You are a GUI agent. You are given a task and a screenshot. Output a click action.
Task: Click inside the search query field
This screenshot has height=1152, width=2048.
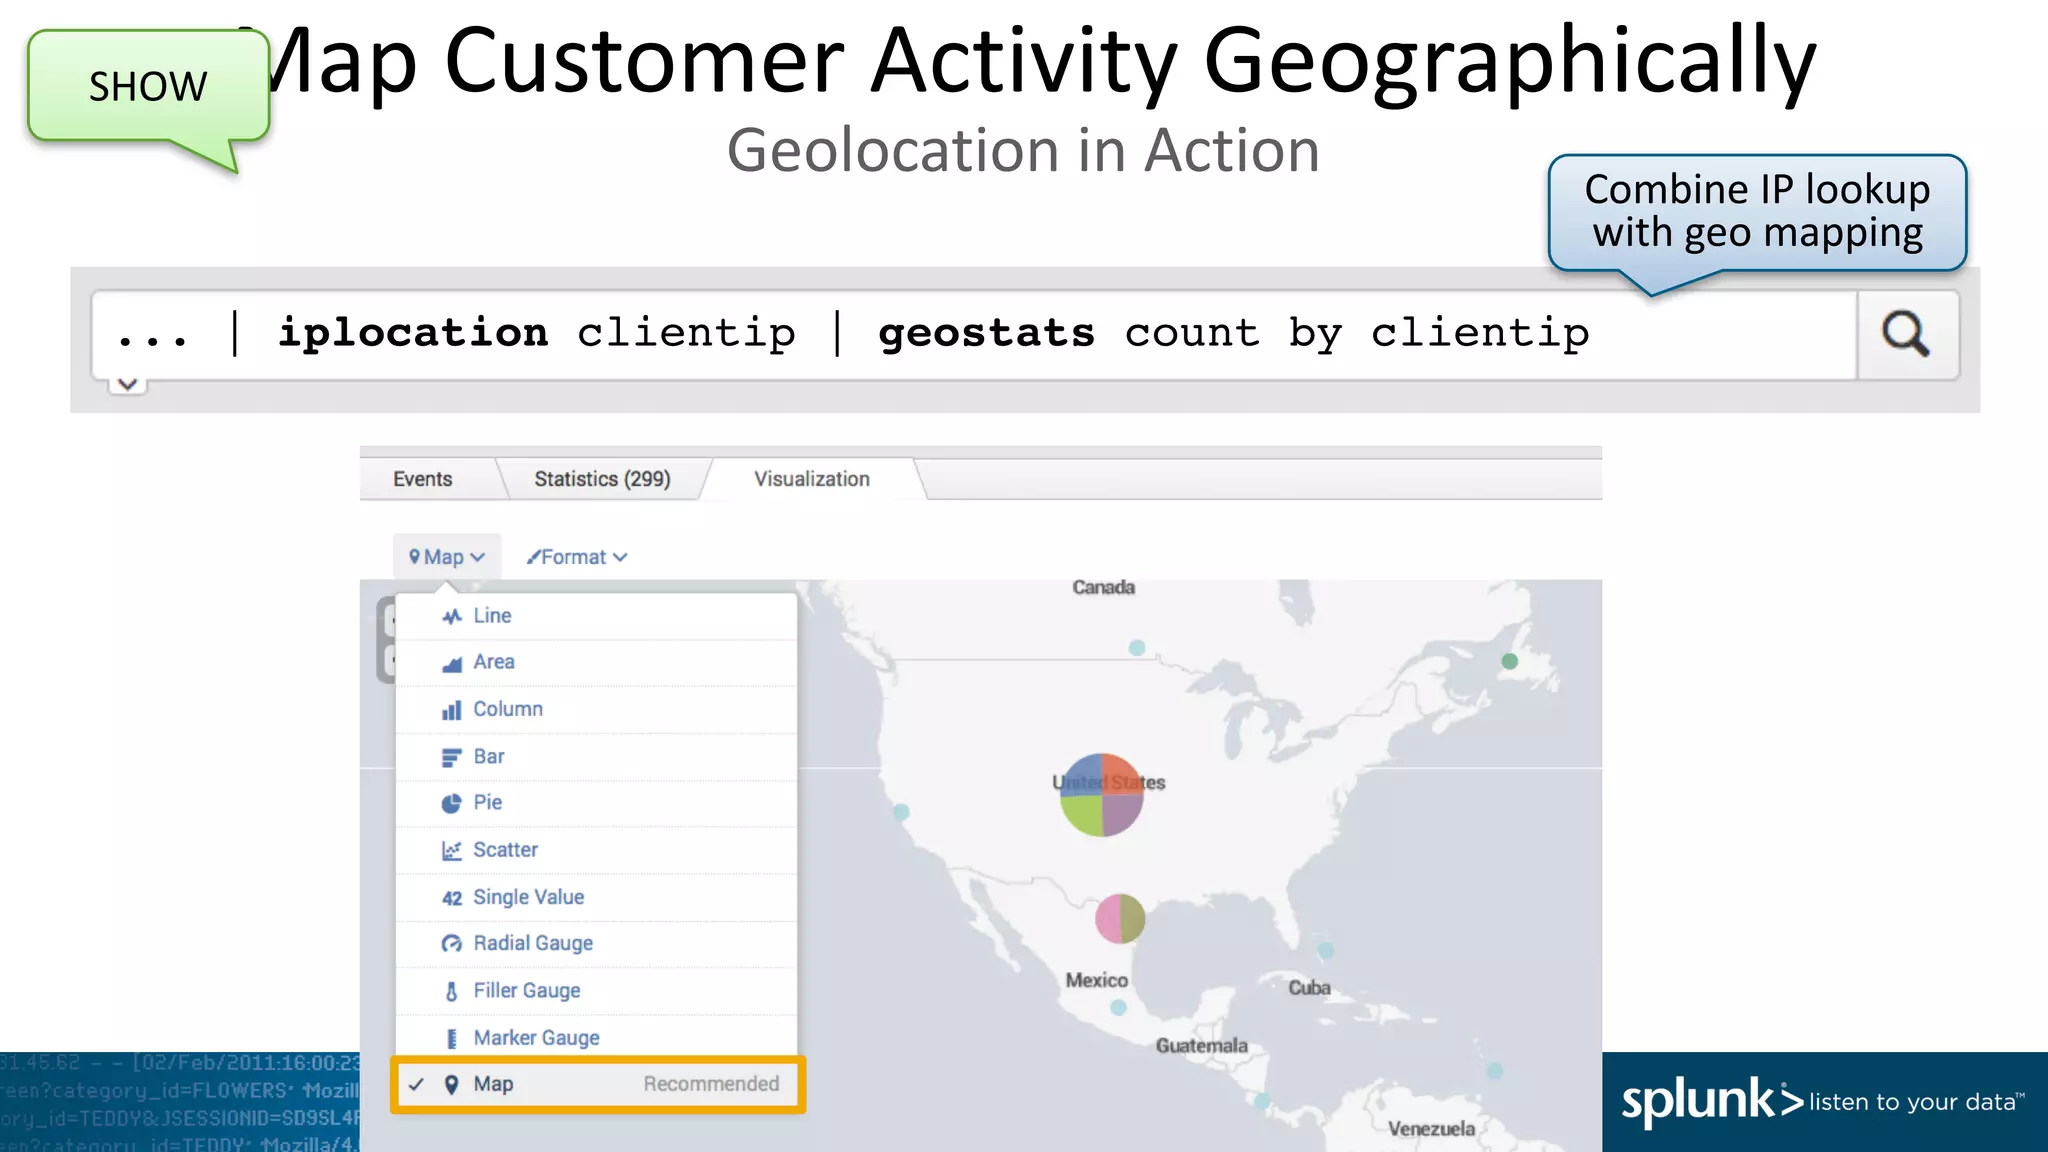tap(974, 334)
